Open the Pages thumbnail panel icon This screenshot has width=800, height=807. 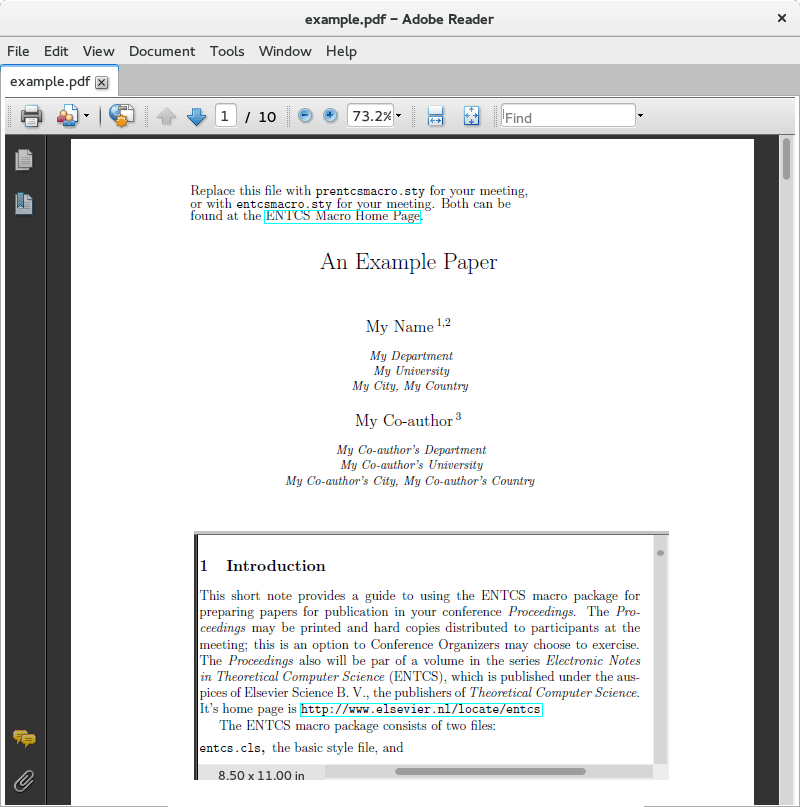click(24, 160)
